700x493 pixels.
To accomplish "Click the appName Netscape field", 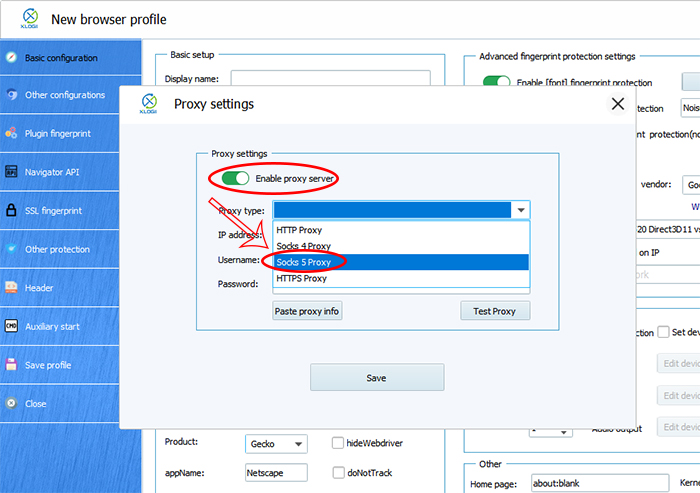I will pos(276,472).
